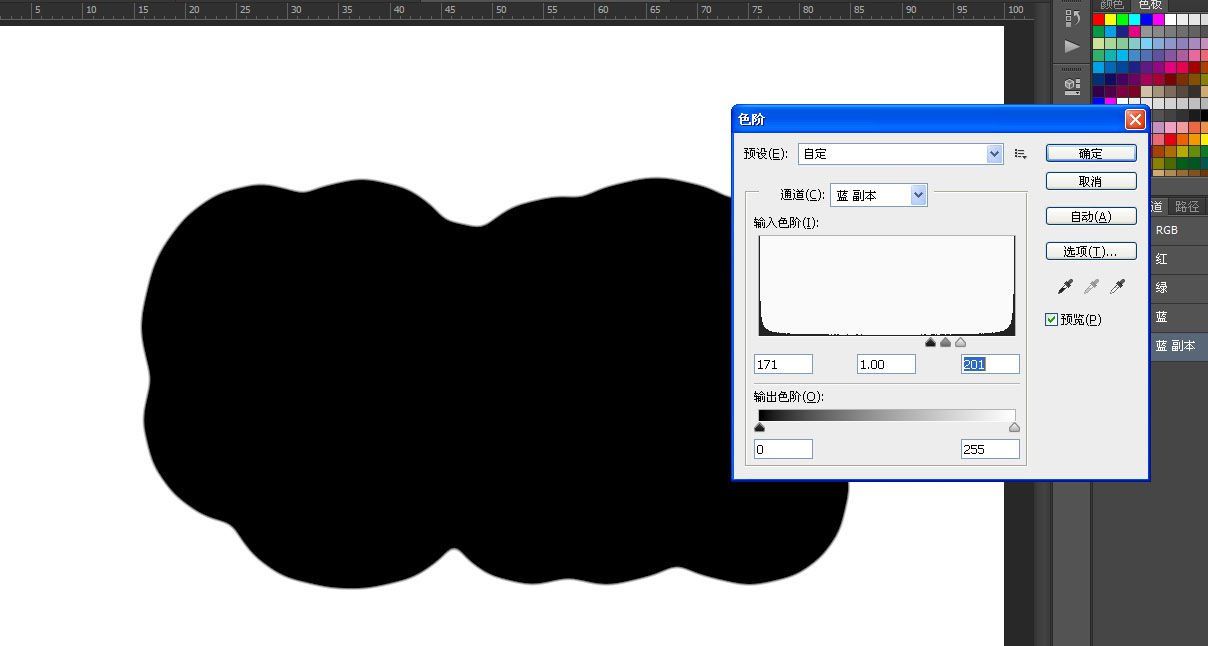Pick the gray point eyedropper in Levels
This screenshot has height=646, width=1208.
(x=1092, y=287)
